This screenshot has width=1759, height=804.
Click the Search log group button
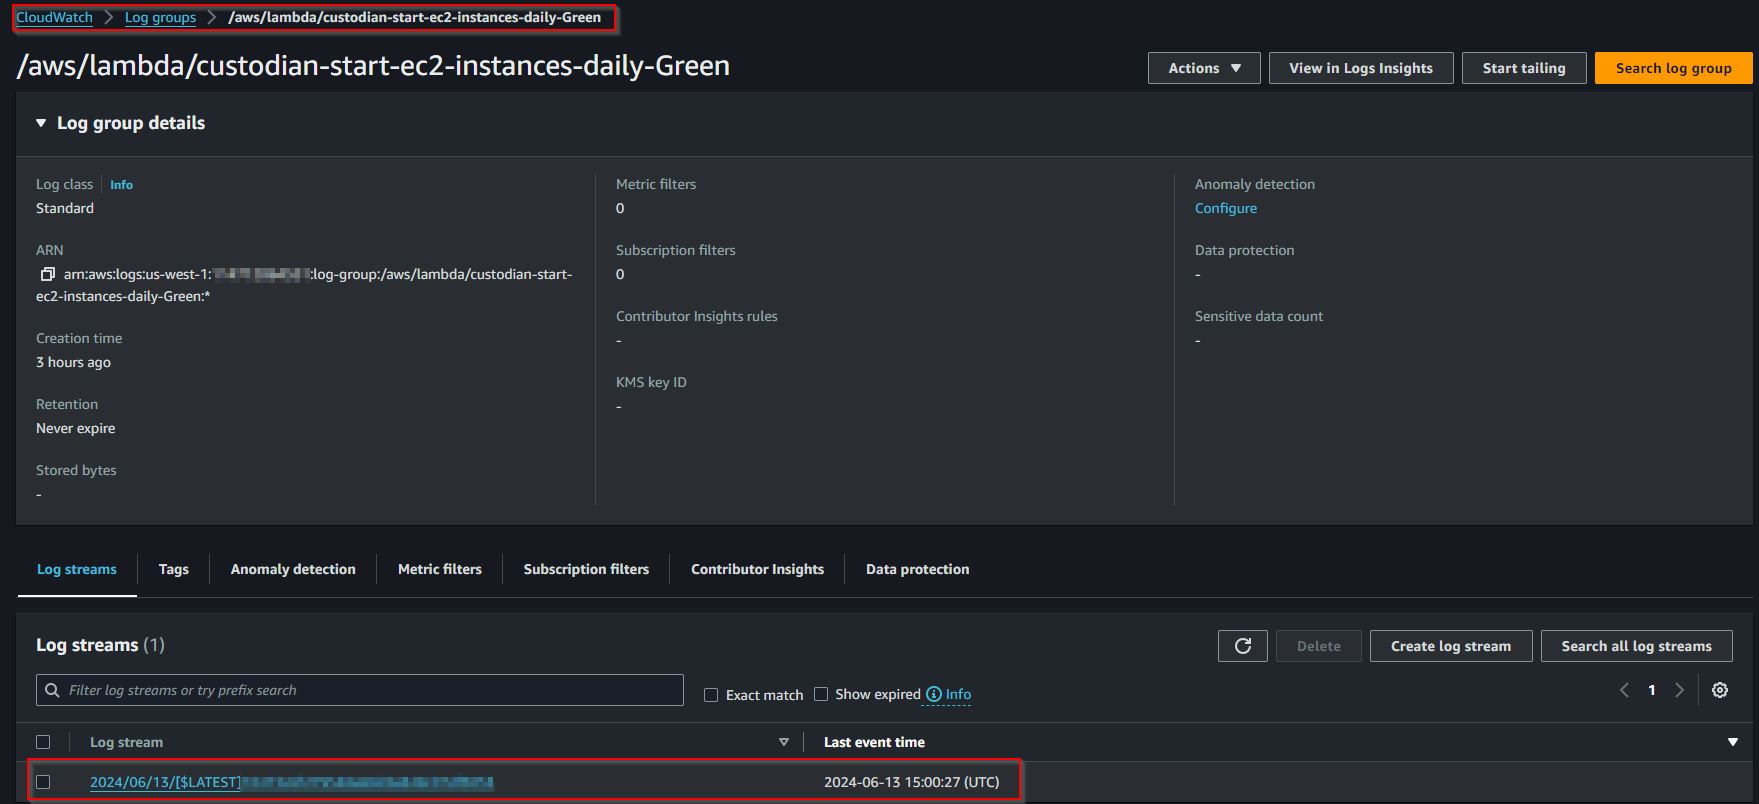1674,68
